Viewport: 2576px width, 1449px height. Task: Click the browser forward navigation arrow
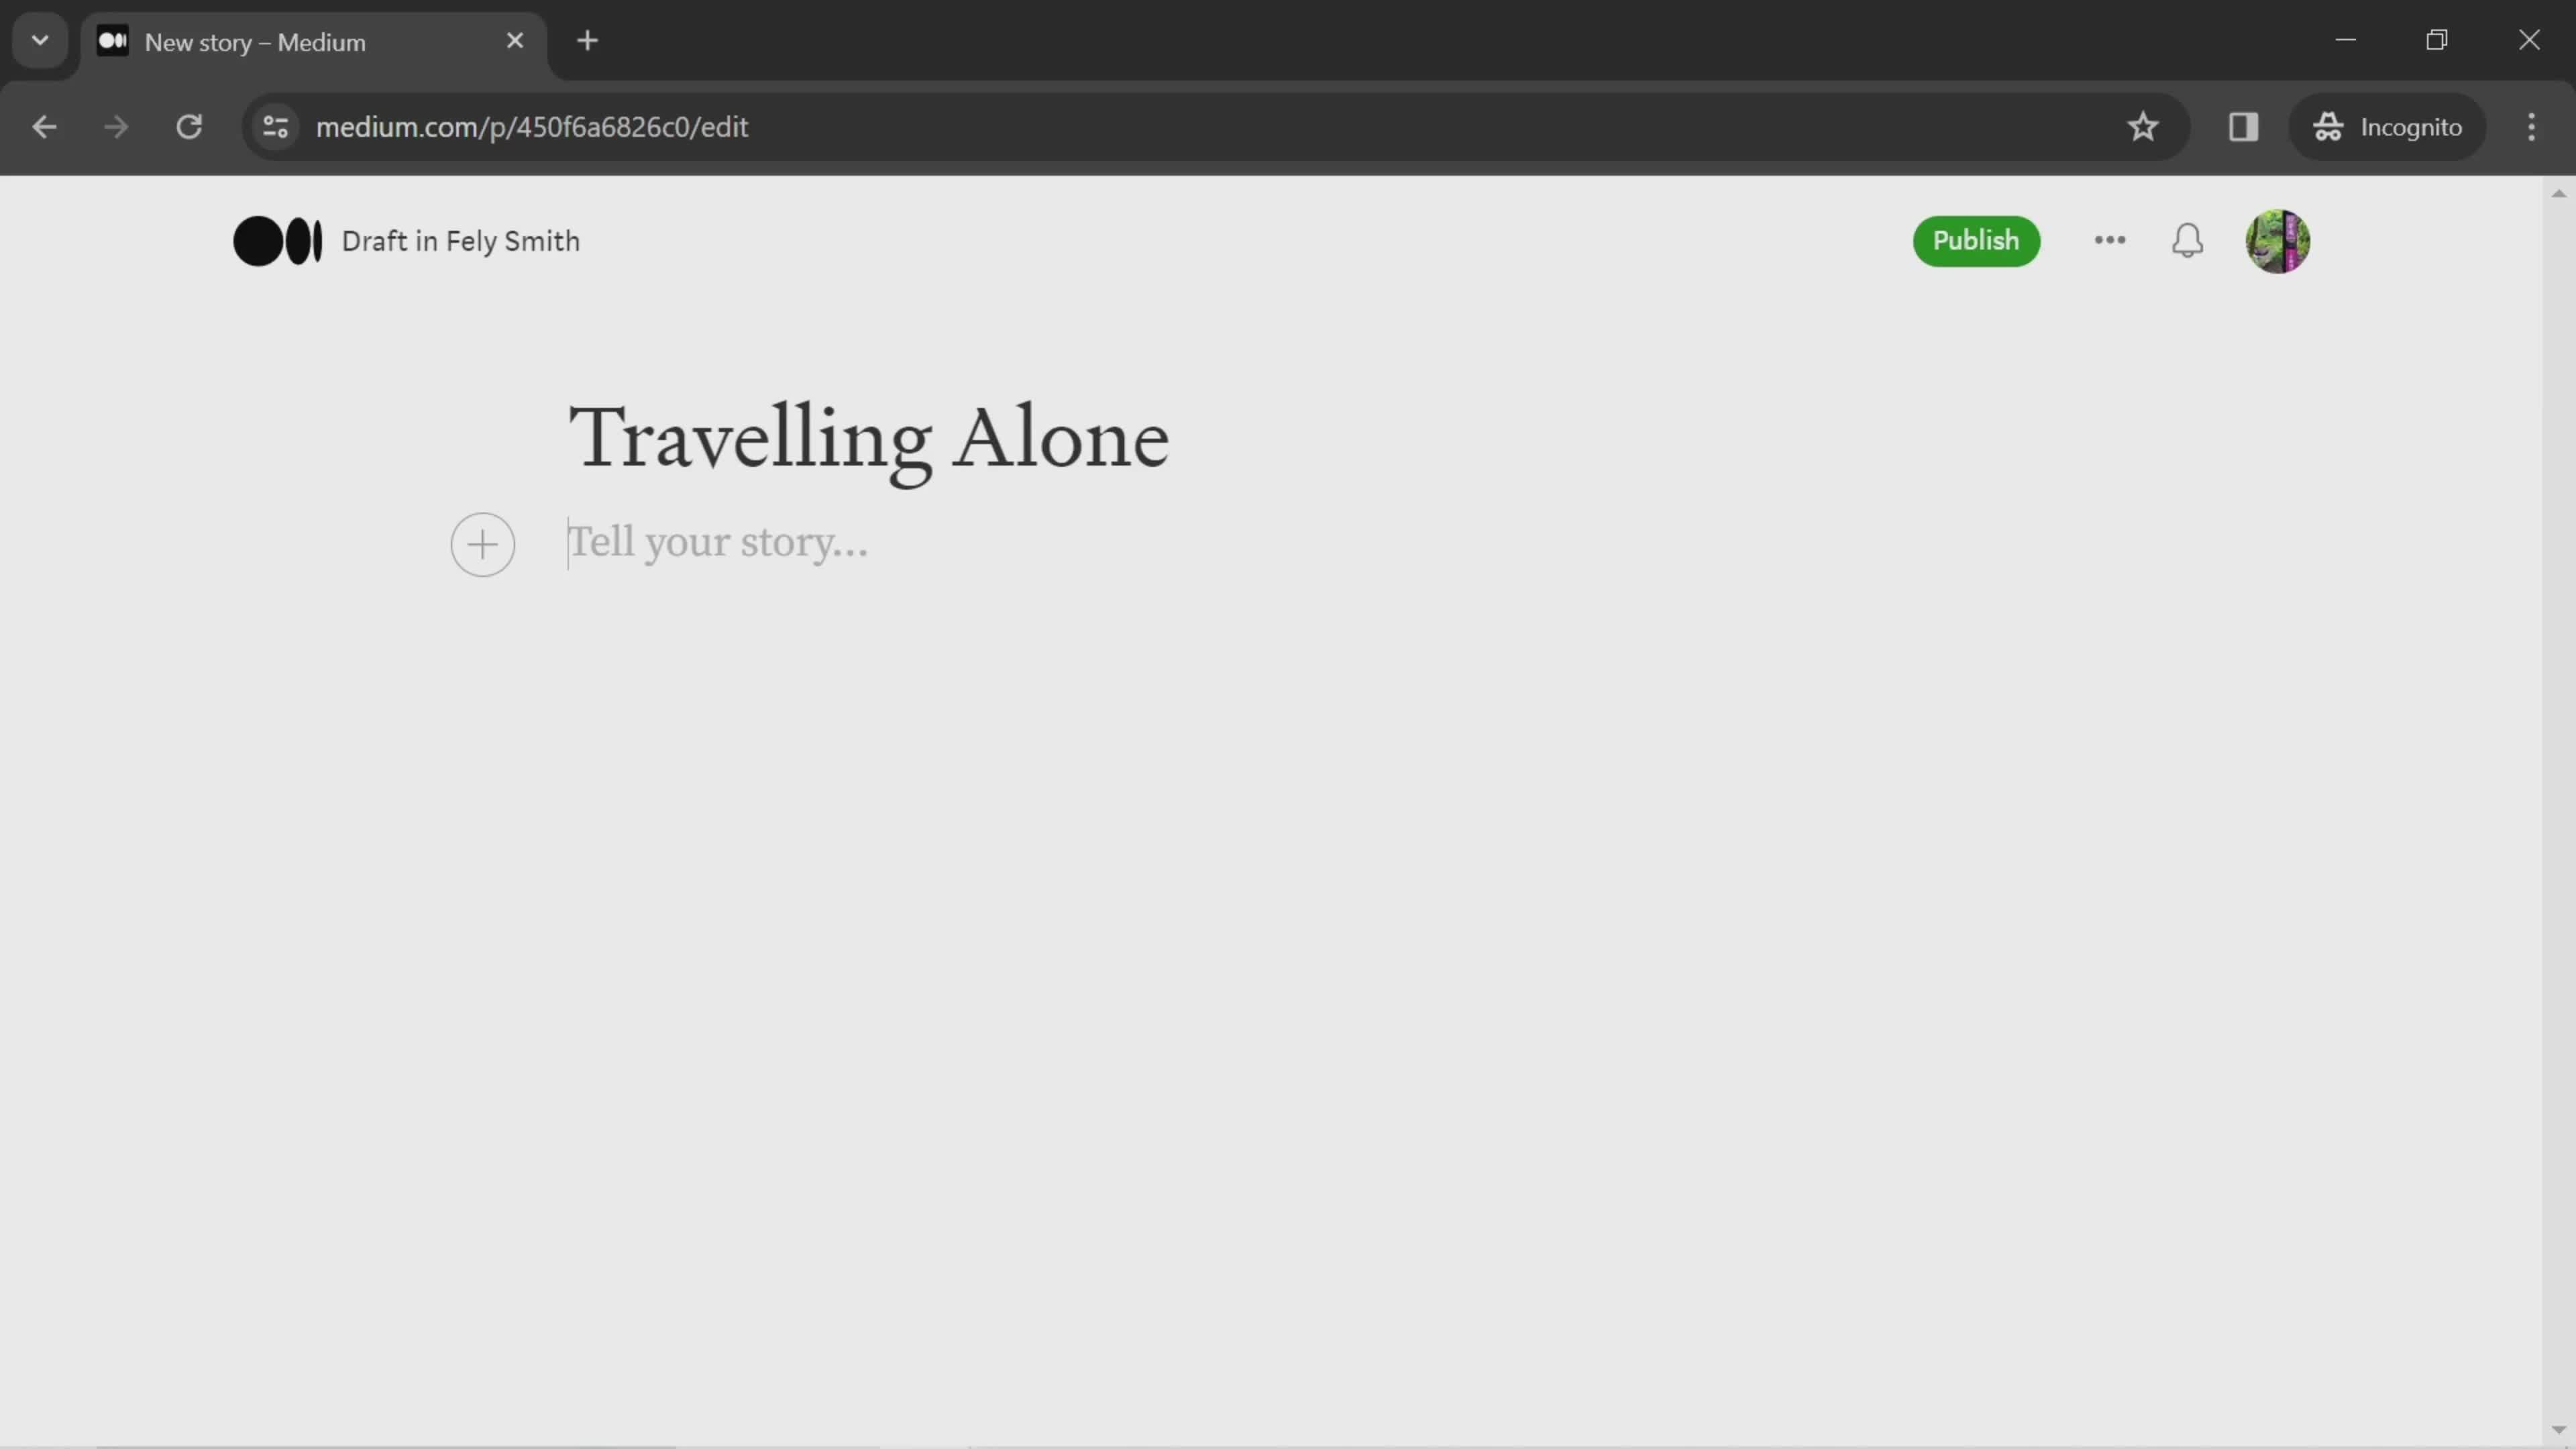[x=115, y=125]
